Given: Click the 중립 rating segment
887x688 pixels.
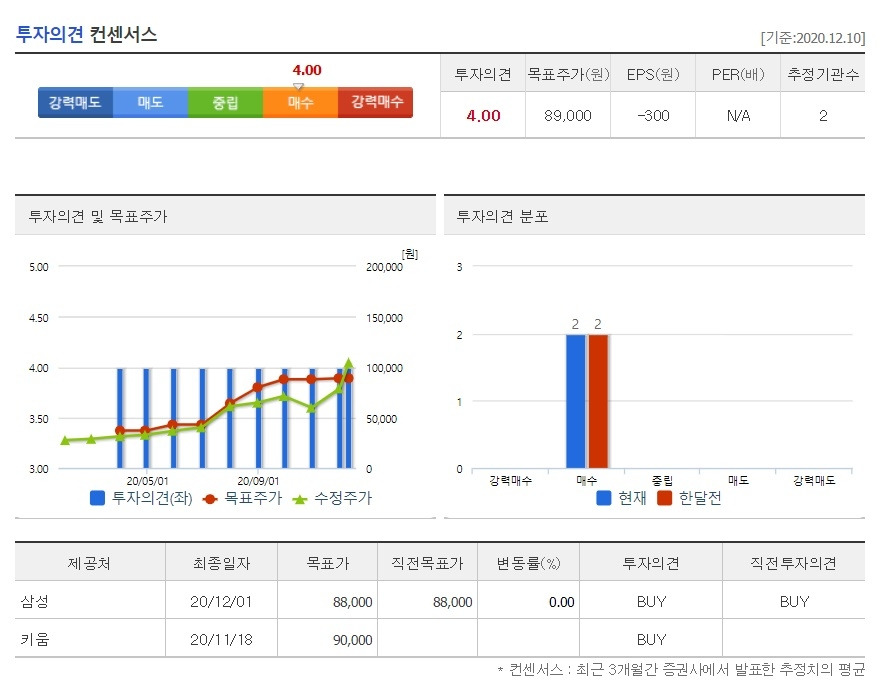Looking at the screenshot, I should (225, 102).
